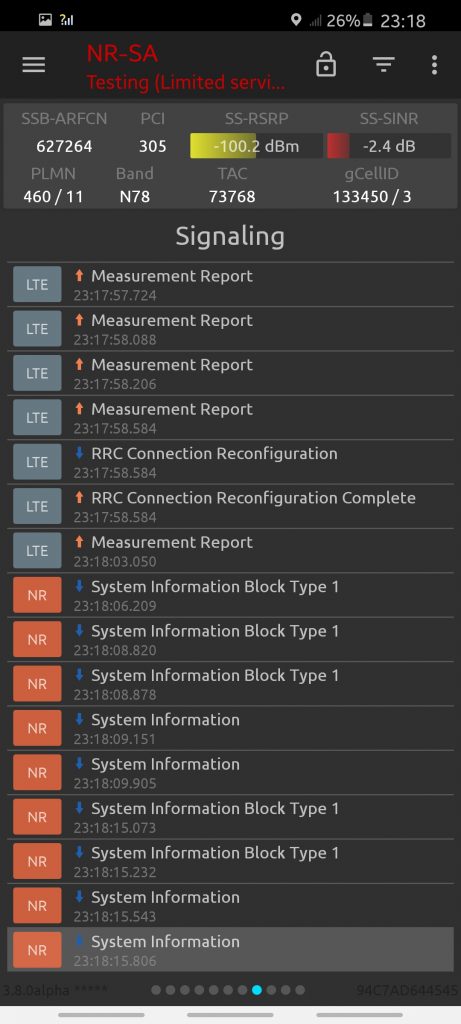Tap the SS-SINR -2.4 dB bar

click(389, 146)
